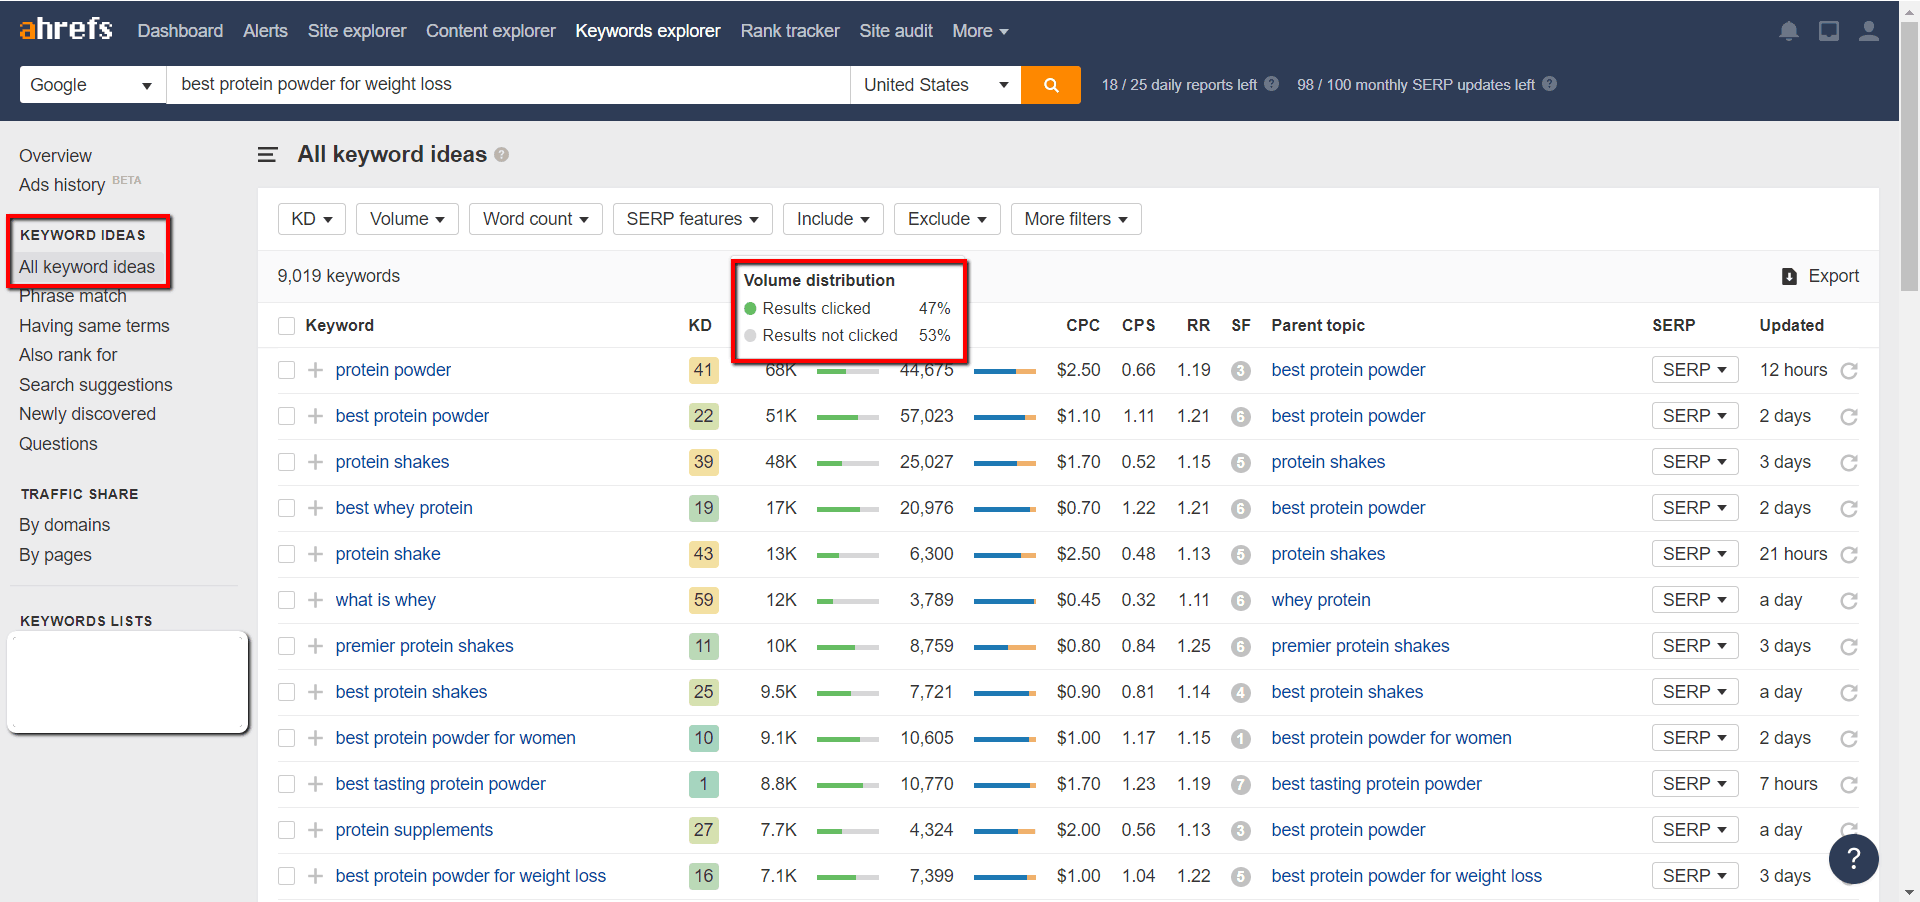This screenshot has width=1920, height=902.
Task: Click the SF badge for protein powder row
Action: tap(1241, 371)
